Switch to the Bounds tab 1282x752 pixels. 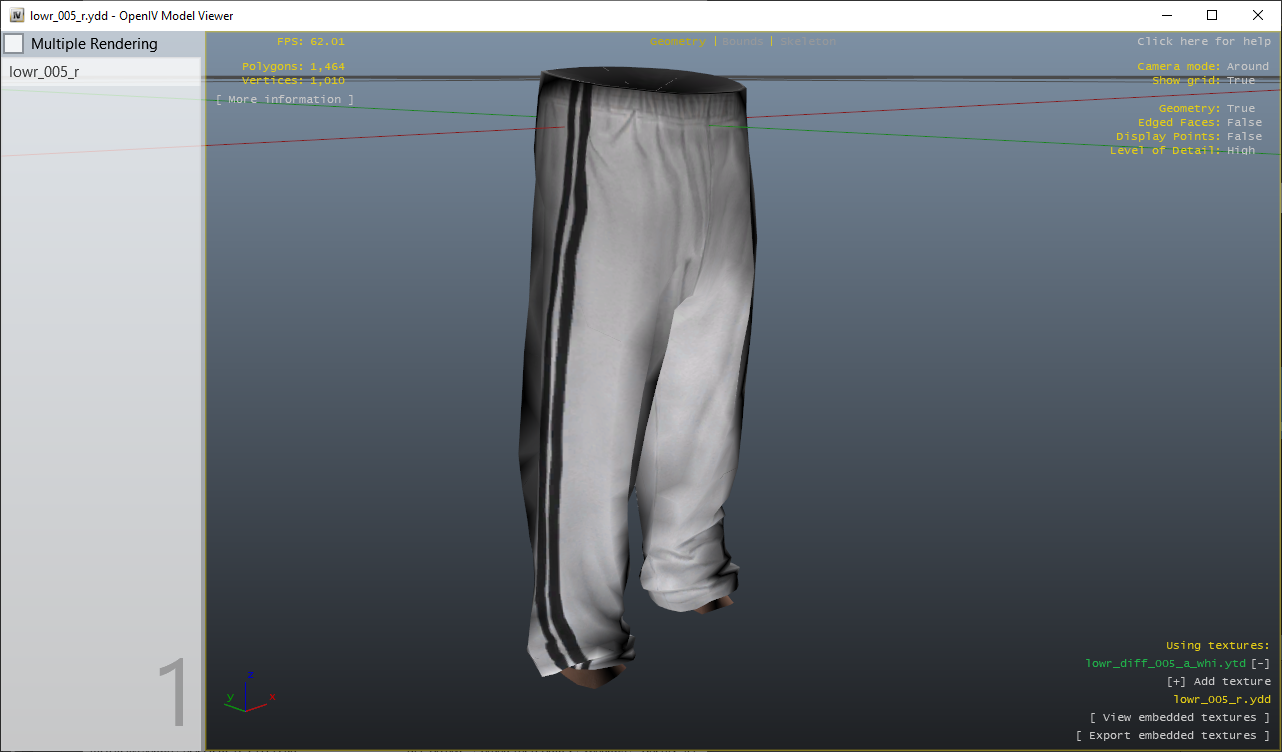click(x=742, y=41)
